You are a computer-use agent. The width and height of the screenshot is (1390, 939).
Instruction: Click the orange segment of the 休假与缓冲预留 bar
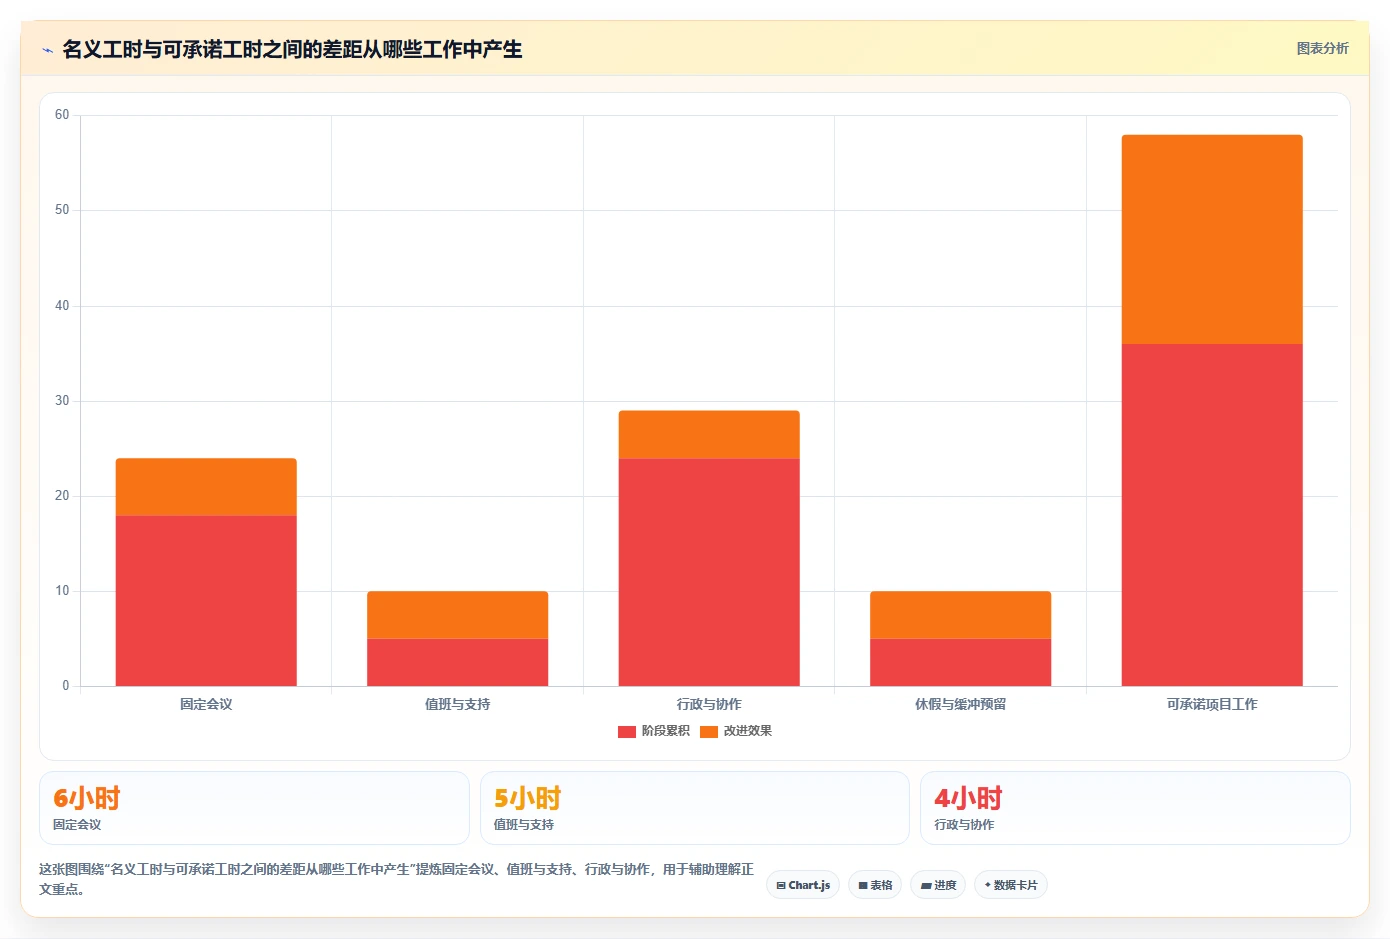(960, 615)
